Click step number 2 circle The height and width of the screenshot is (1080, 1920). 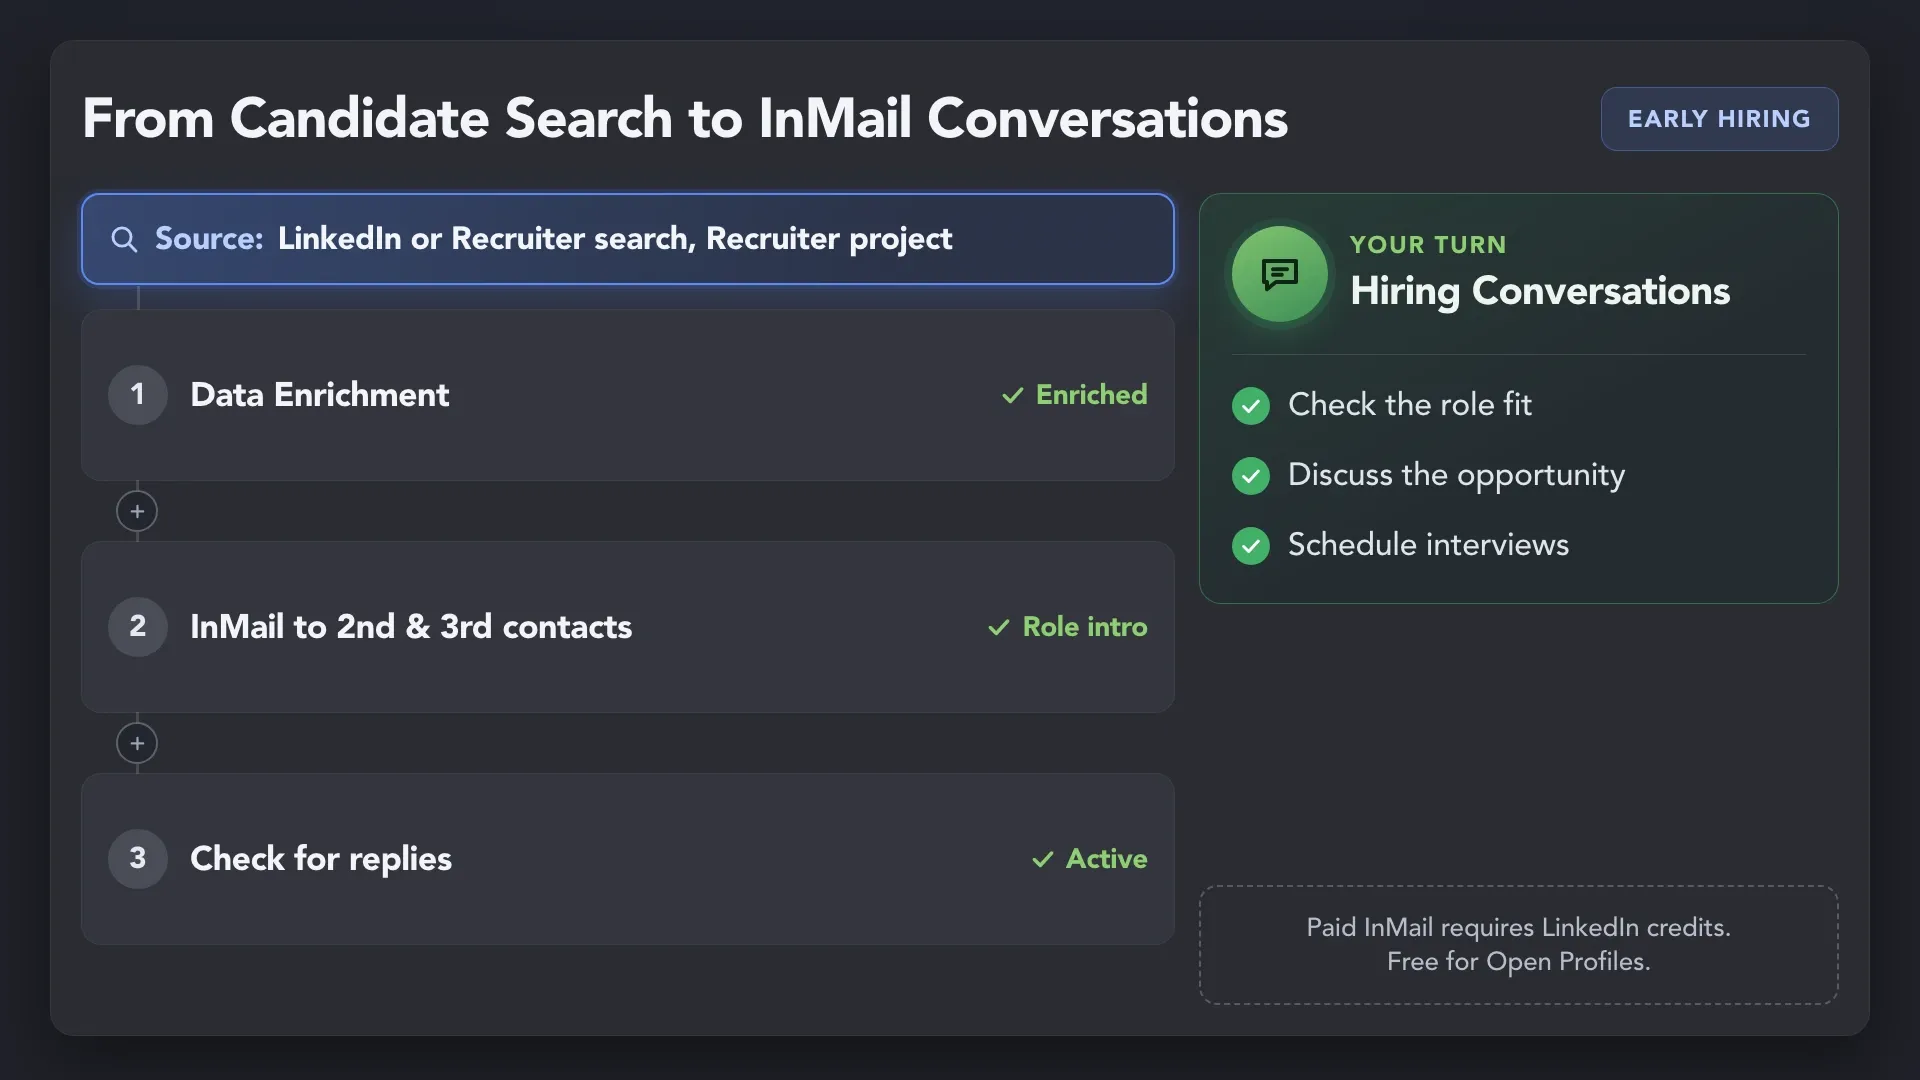tap(138, 627)
